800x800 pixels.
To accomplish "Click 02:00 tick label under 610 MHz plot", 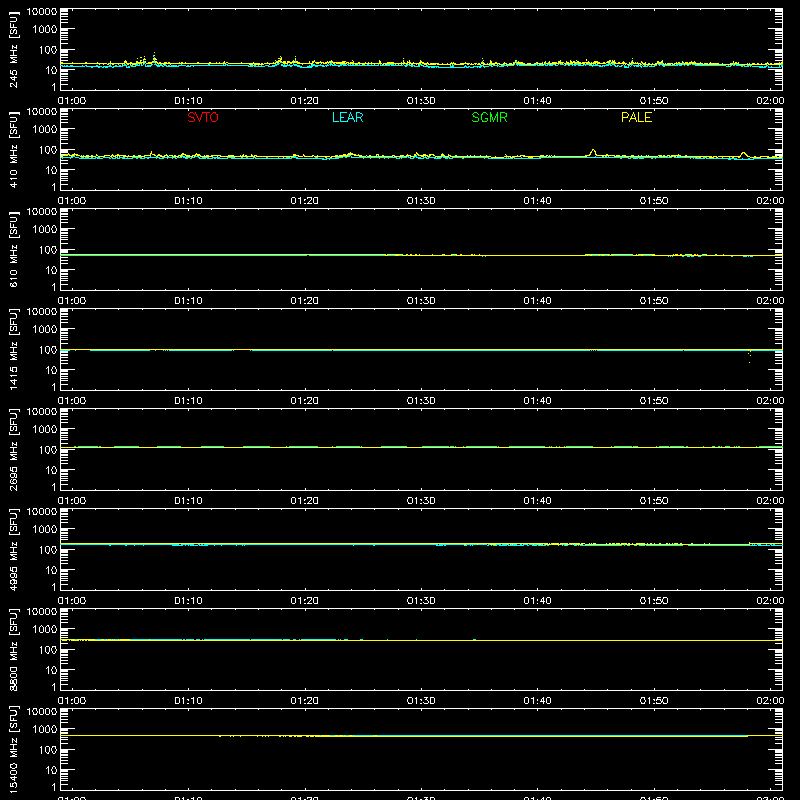I will [770, 301].
